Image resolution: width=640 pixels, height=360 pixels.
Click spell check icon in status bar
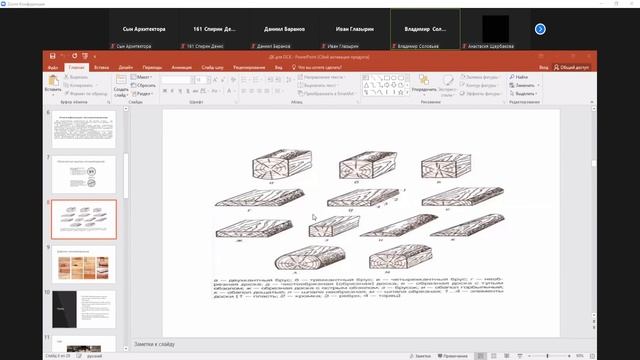click(79, 356)
